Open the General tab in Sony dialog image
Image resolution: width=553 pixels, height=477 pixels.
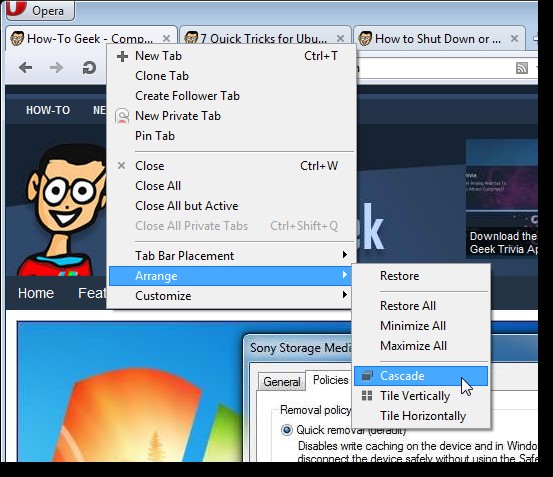pyautogui.click(x=281, y=382)
